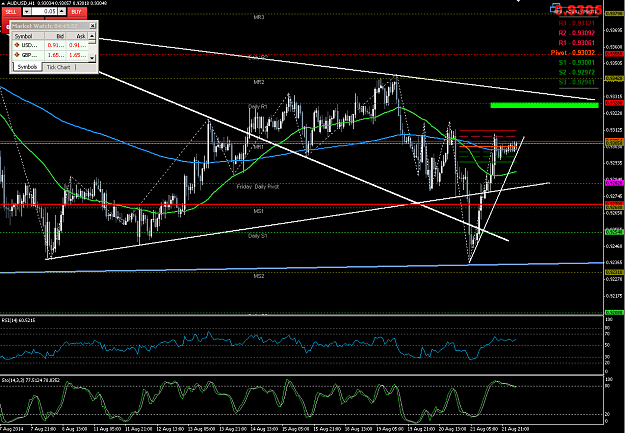The height and width of the screenshot is (433, 625).
Task: Click Market Watch scrollbar down arrow
Action: tap(92, 58)
